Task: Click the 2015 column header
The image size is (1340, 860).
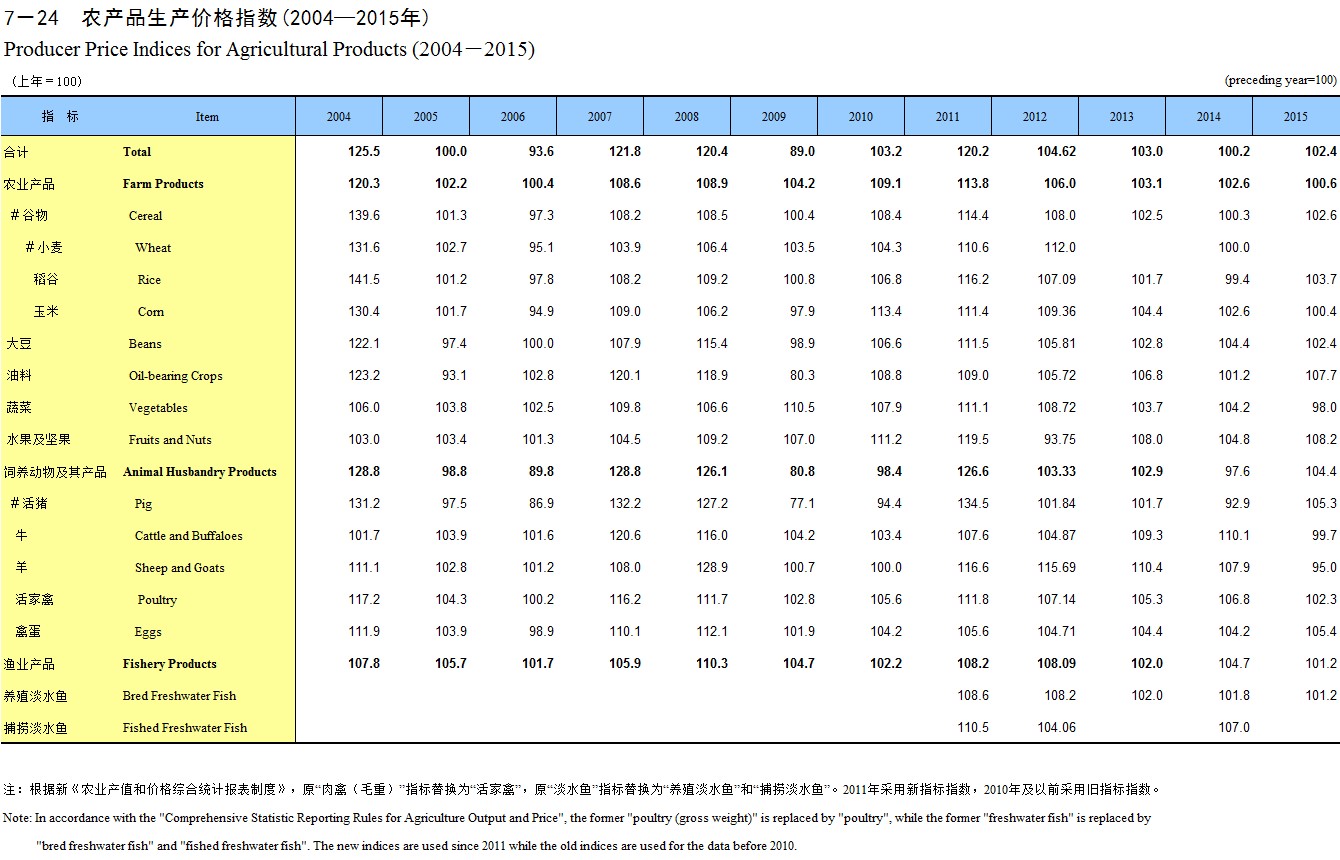Action: click(1295, 117)
